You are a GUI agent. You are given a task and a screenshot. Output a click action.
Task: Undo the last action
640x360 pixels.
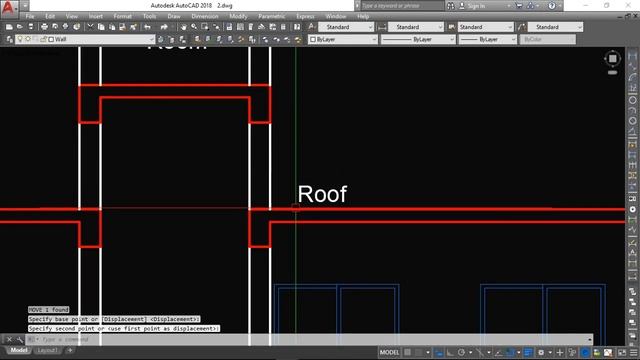tap(147, 27)
